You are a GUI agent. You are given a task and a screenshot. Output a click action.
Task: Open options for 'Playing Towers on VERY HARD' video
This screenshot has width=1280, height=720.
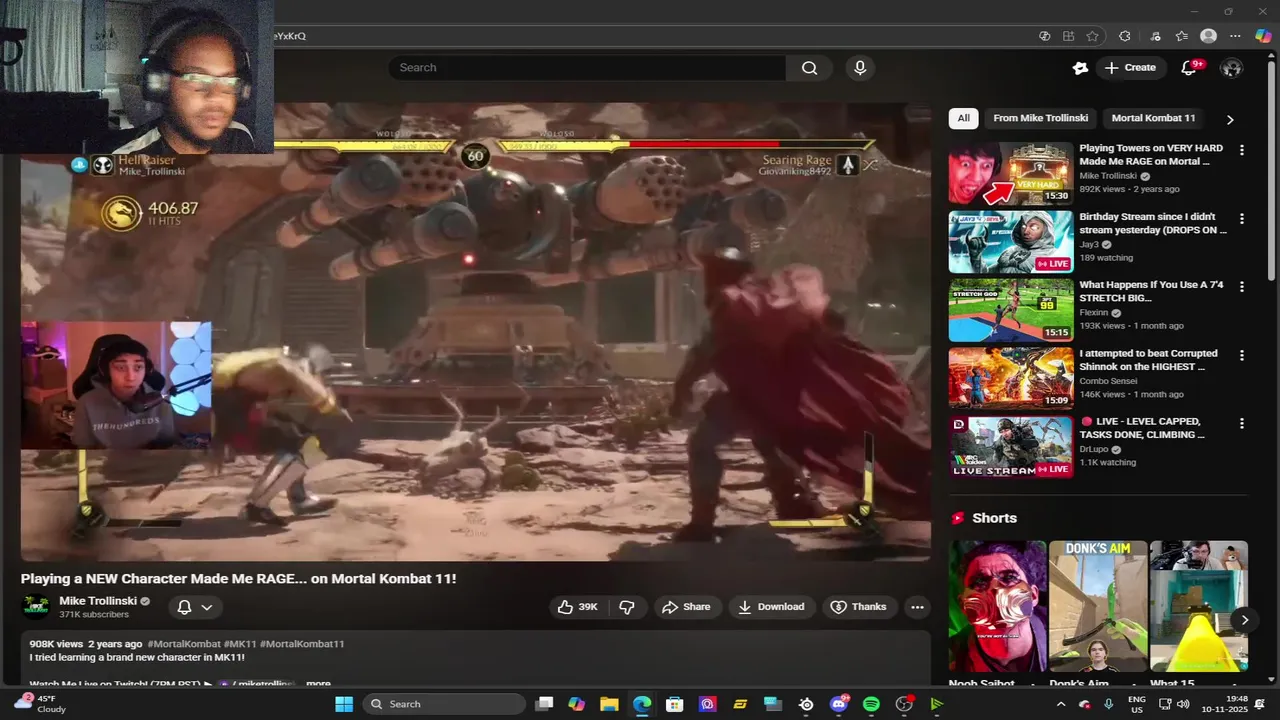(1242, 150)
